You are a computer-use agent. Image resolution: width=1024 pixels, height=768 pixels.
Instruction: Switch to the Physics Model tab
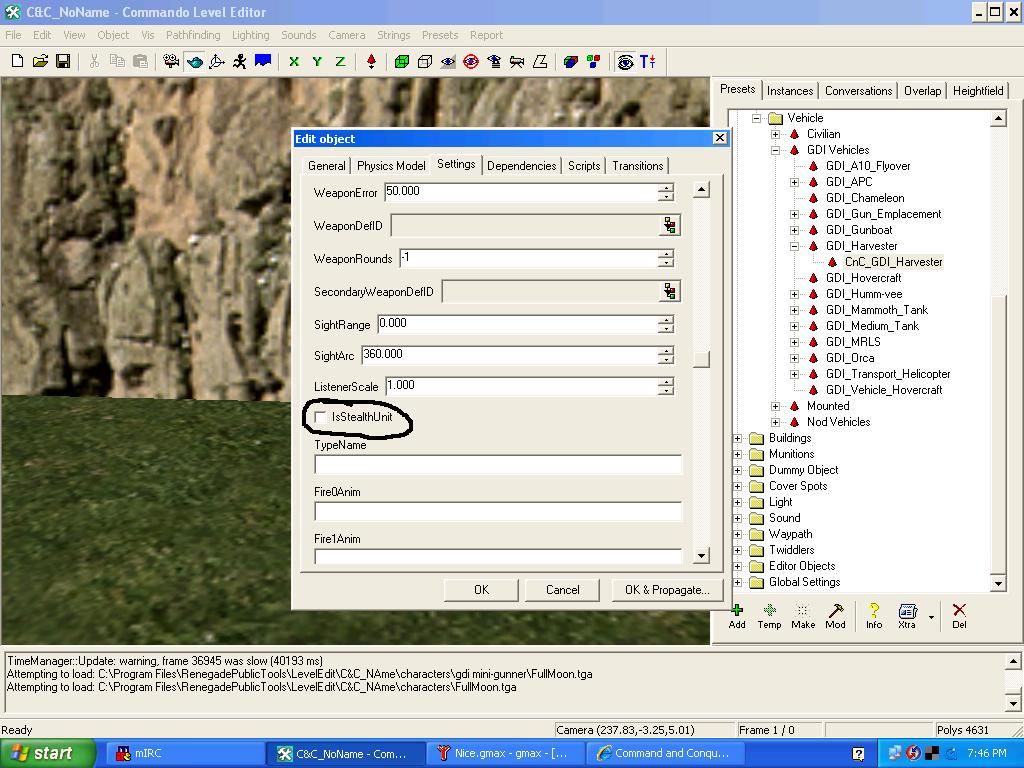(x=391, y=166)
